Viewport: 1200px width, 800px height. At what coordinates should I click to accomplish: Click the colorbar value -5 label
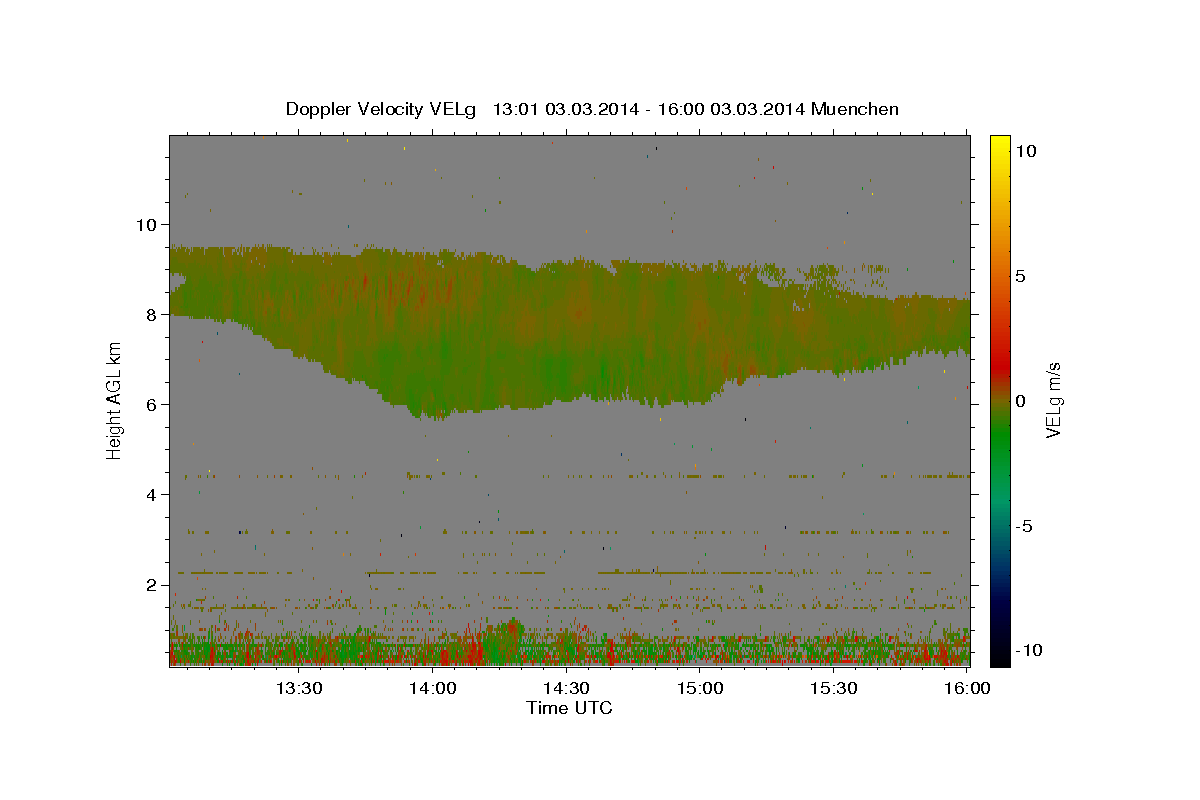tap(1023, 526)
